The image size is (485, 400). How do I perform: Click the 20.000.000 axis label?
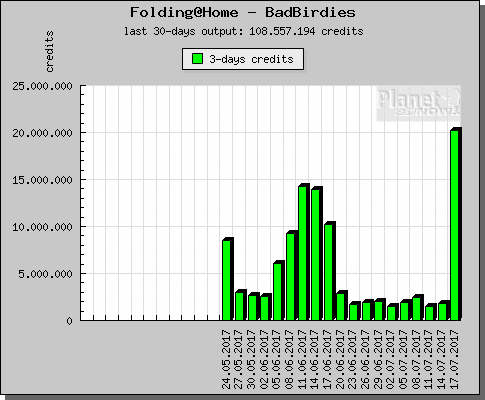[x=42, y=133]
